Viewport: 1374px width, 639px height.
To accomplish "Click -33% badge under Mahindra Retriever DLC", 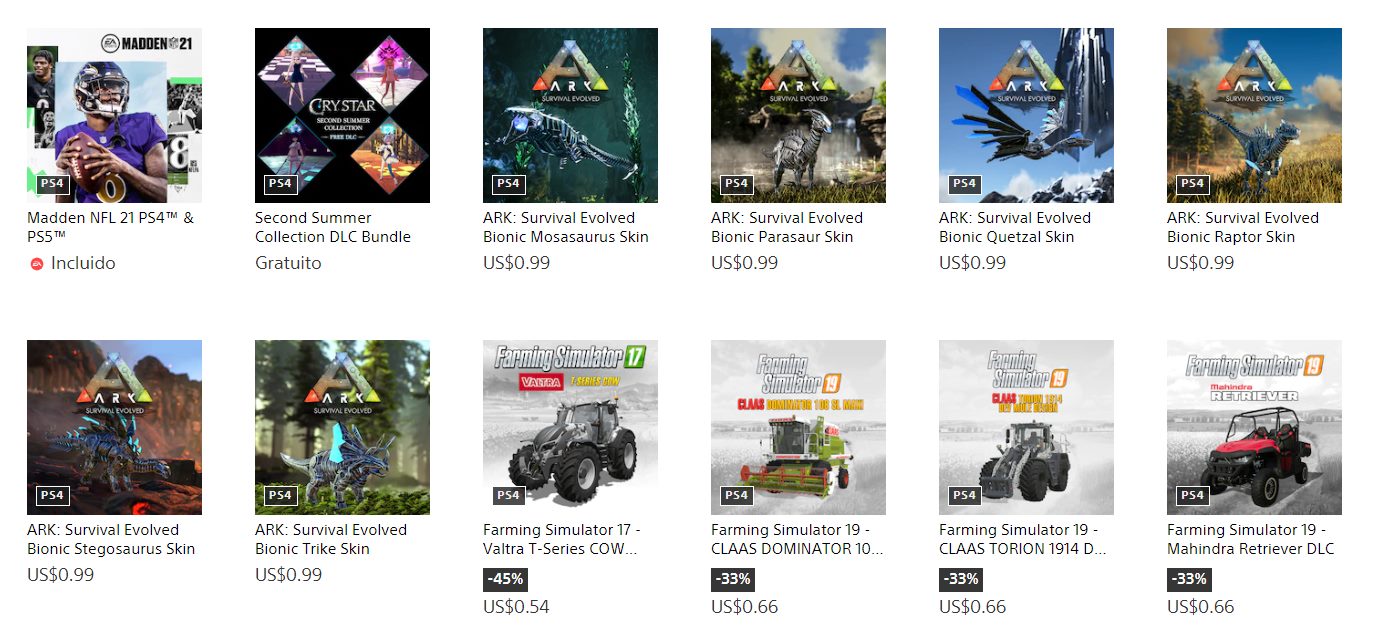I will [x=1189, y=579].
